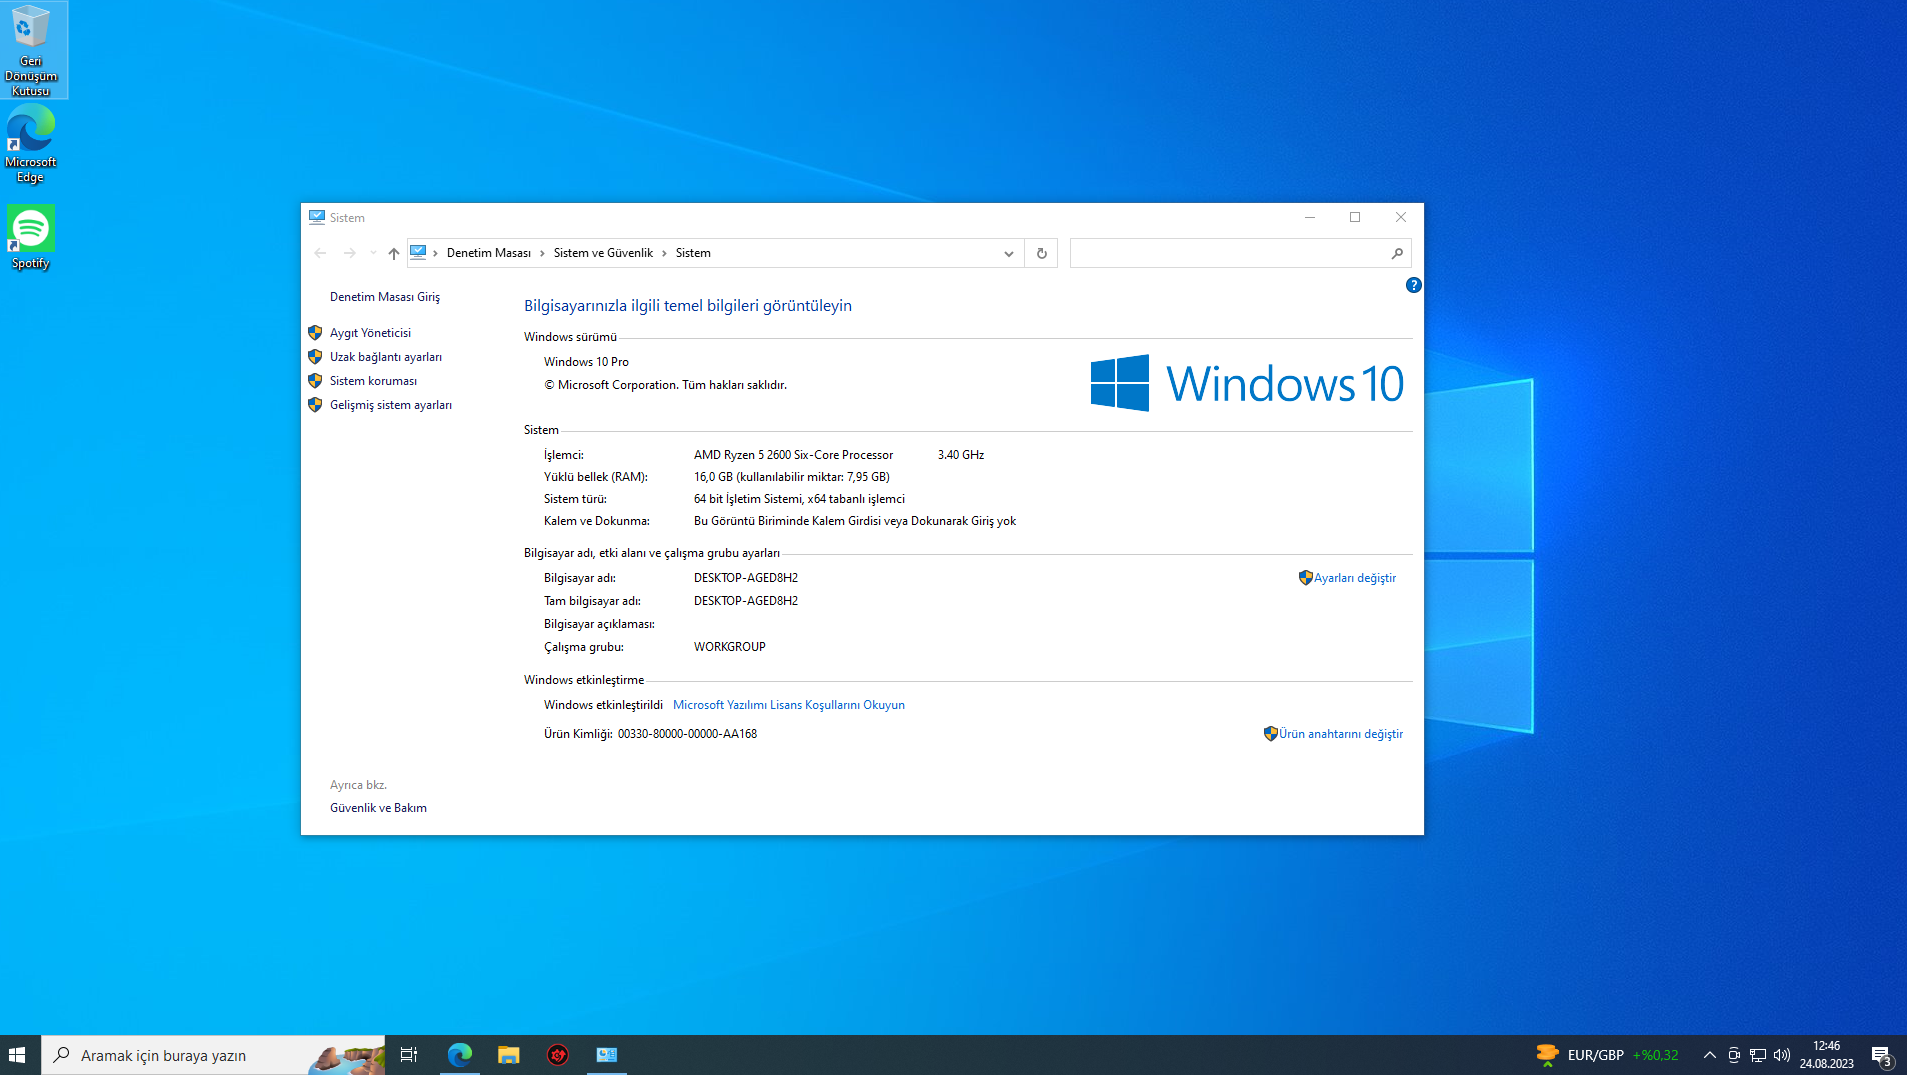This screenshot has height=1075, width=1907.
Task: Open the help question mark icon
Action: pos(1413,285)
